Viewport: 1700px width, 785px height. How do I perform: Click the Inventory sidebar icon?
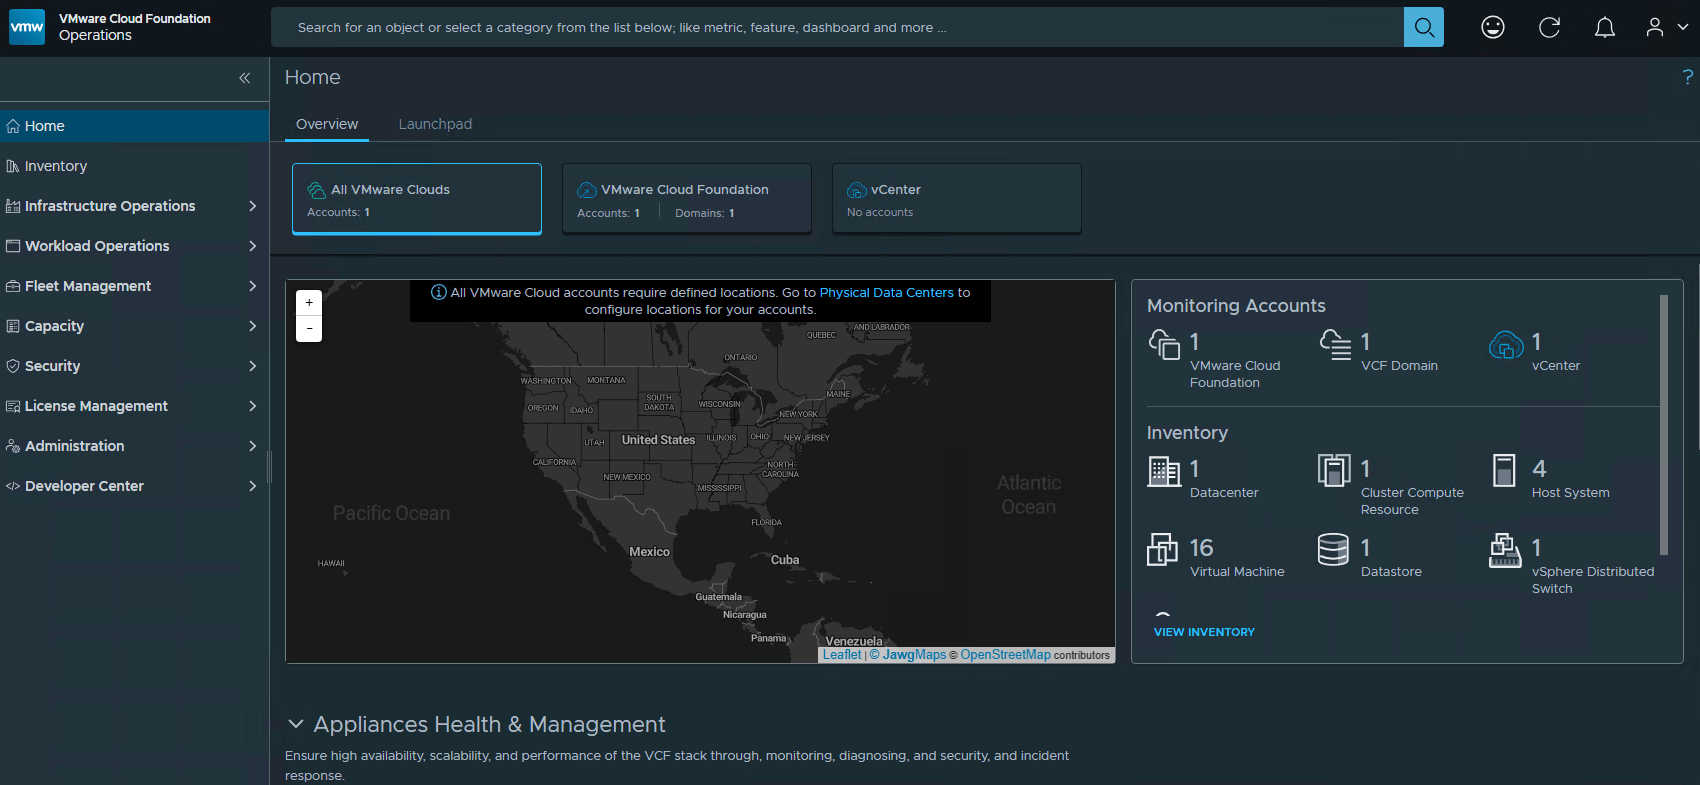coord(13,166)
